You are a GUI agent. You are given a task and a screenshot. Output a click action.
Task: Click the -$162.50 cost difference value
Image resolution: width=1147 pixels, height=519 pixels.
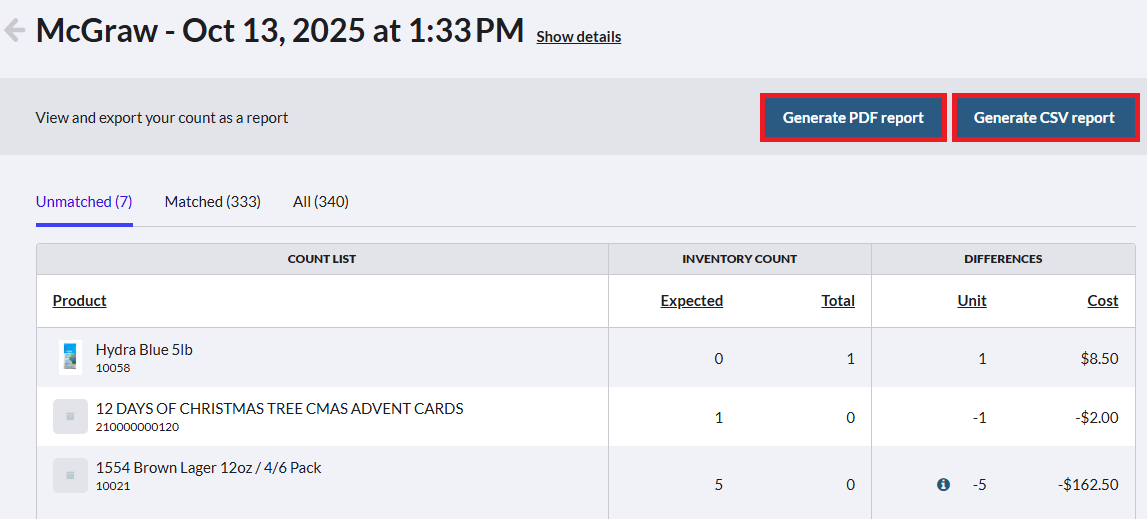coord(1088,485)
